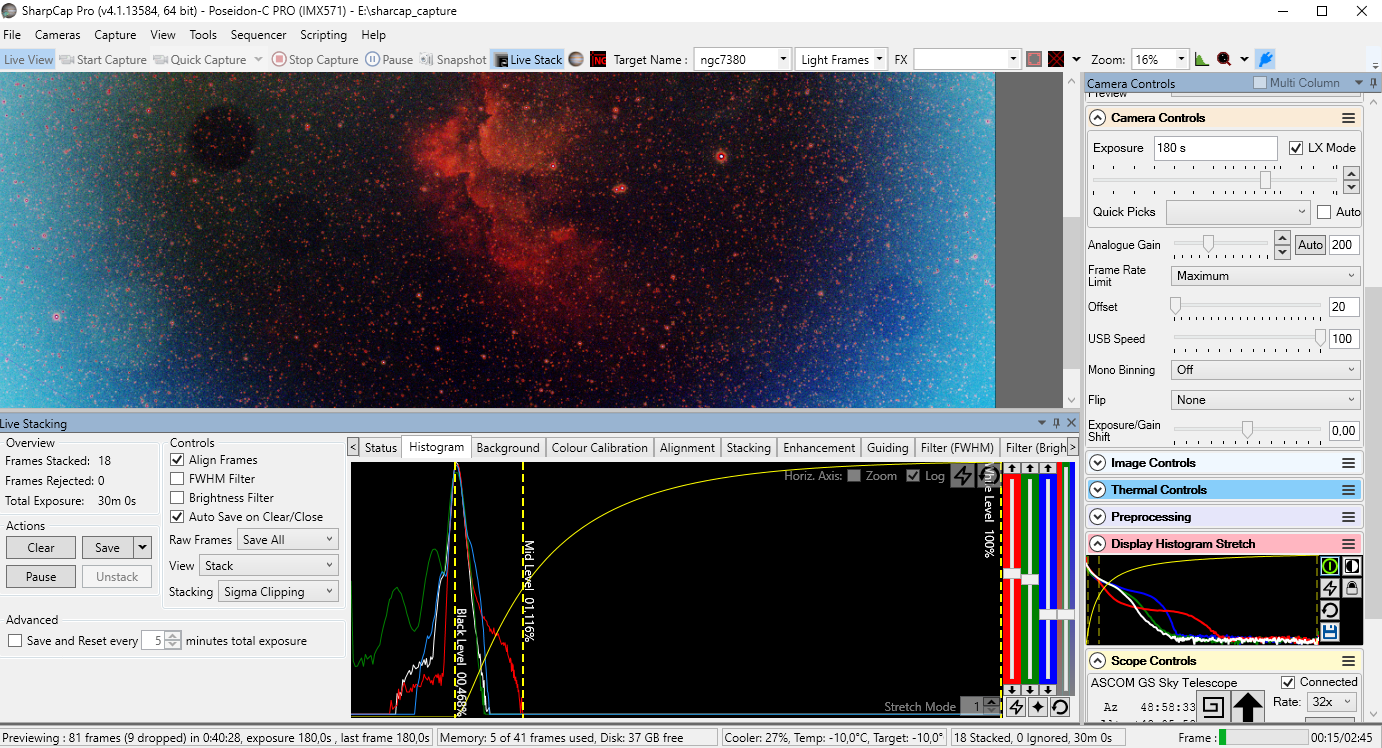
Task: Stop the capture via Stop Capture
Action: click(315, 60)
